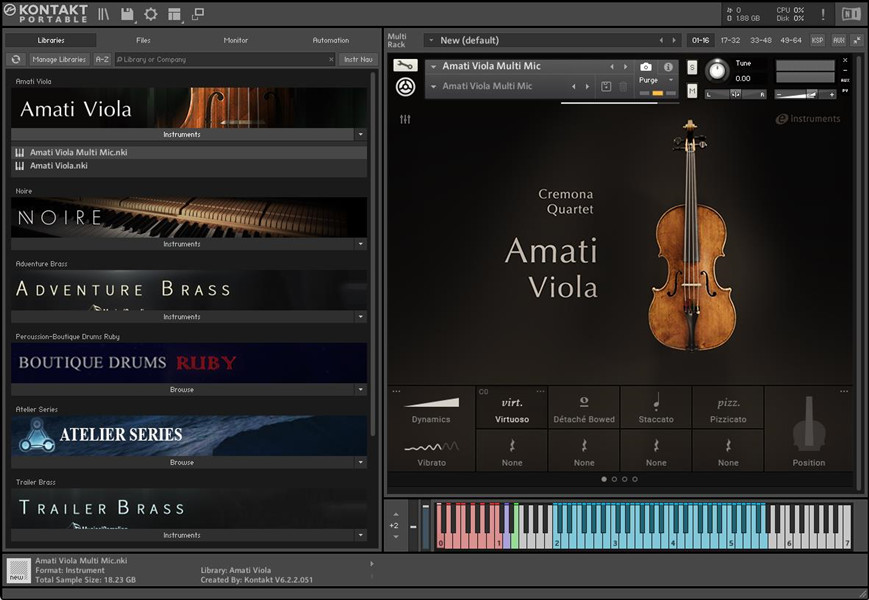Open Kontakt options gear icon
Screen dimensions: 869x600
(151, 14)
